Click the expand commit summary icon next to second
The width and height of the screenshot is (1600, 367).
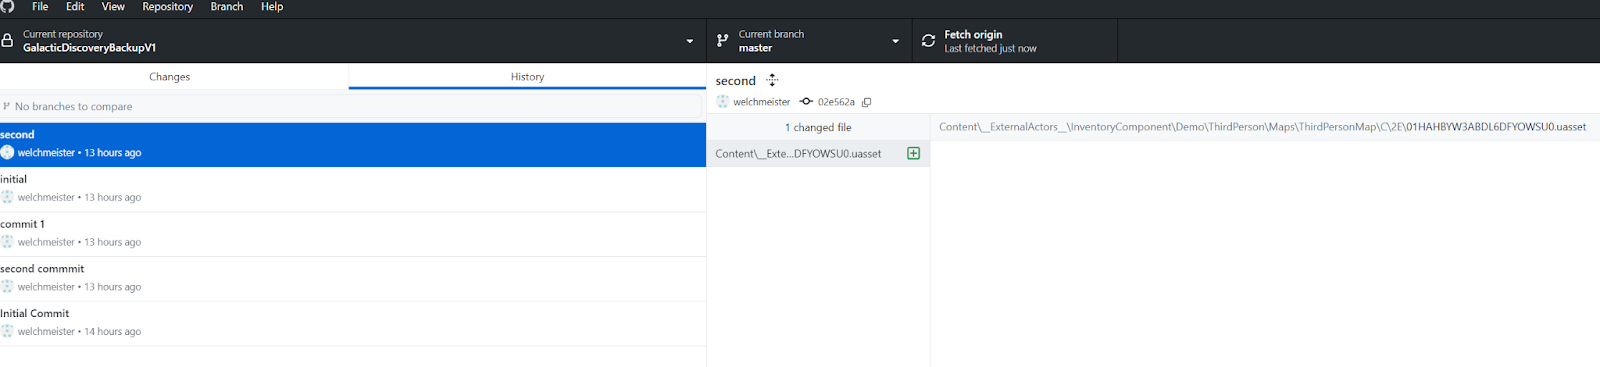[772, 80]
